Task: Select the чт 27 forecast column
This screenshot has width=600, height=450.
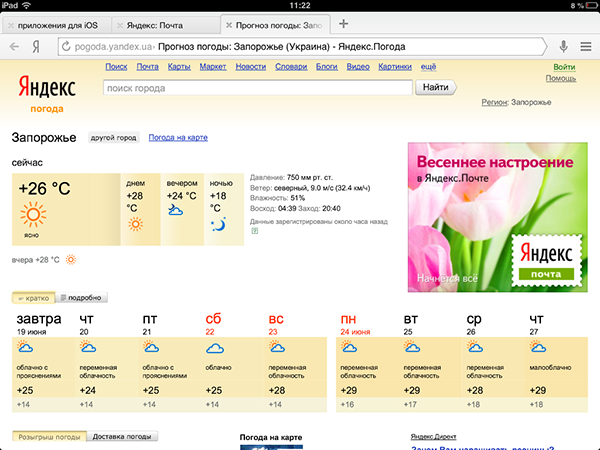Action: pyautogui.click(x=556, y=362)
